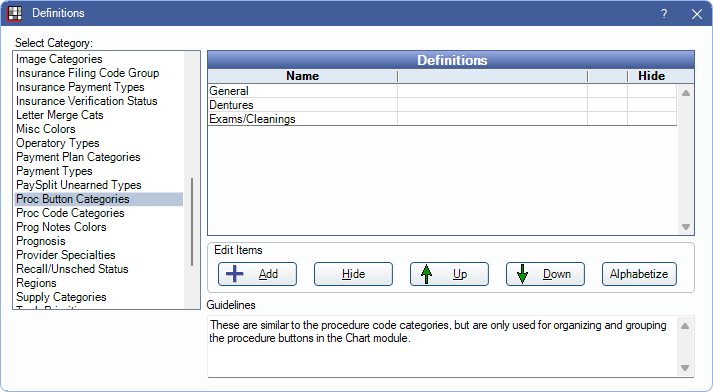The image size is (713, 392).
Task: Select Recall/Unsched Status category
Action: point(99,269)
